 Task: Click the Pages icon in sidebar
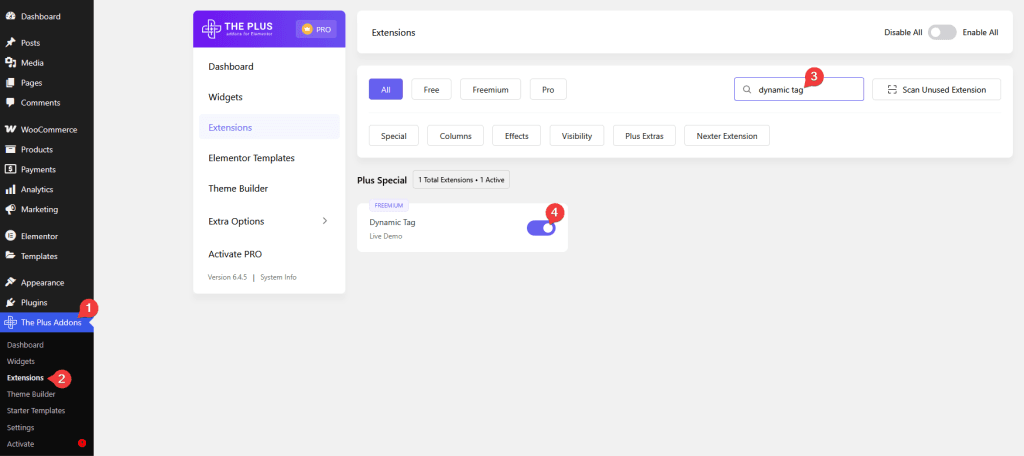click(x=10, y=83)
